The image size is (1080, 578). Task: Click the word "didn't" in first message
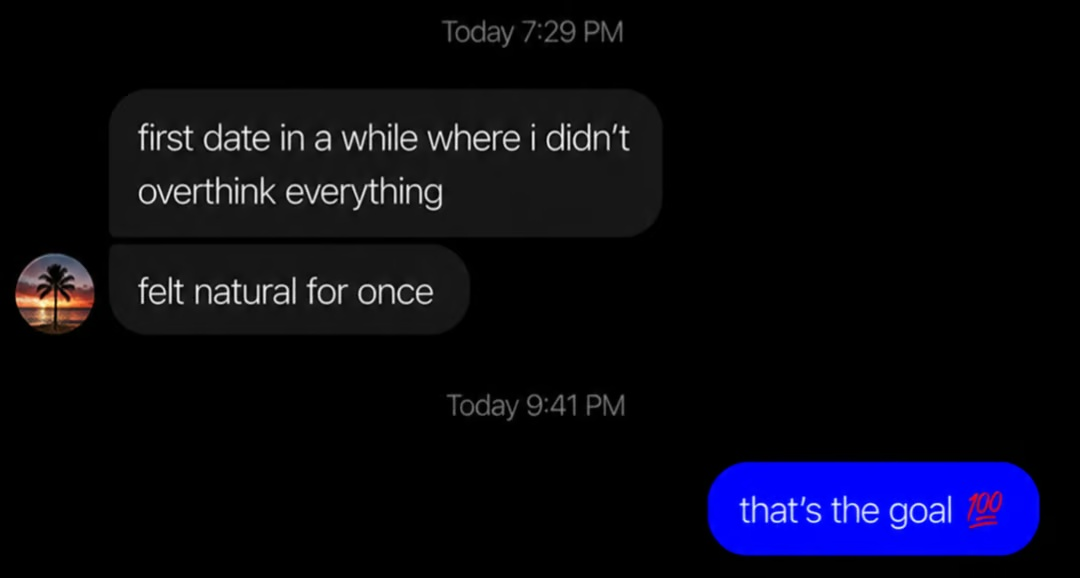588,138
